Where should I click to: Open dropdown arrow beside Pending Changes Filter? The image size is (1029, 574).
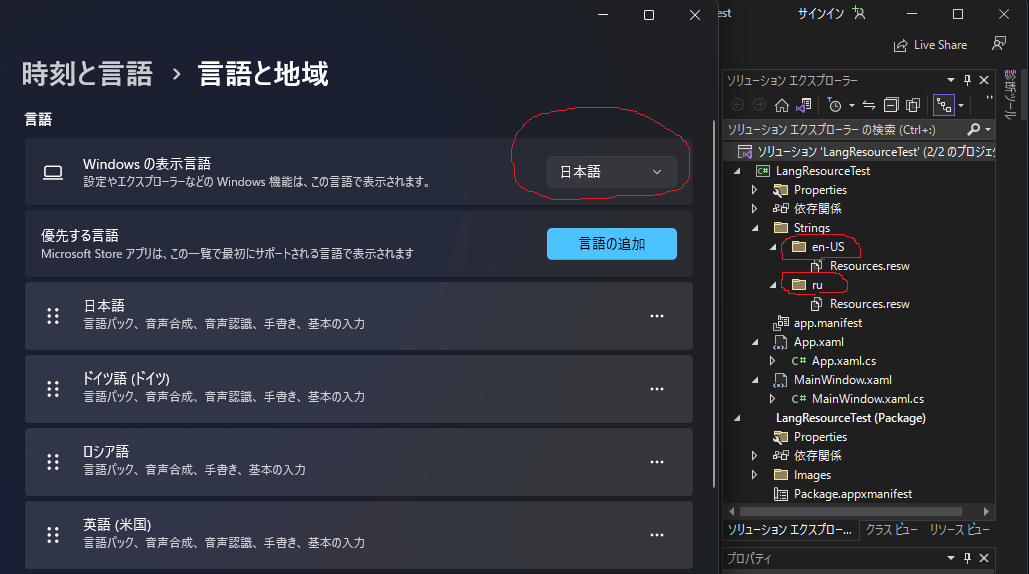(852, 106)
